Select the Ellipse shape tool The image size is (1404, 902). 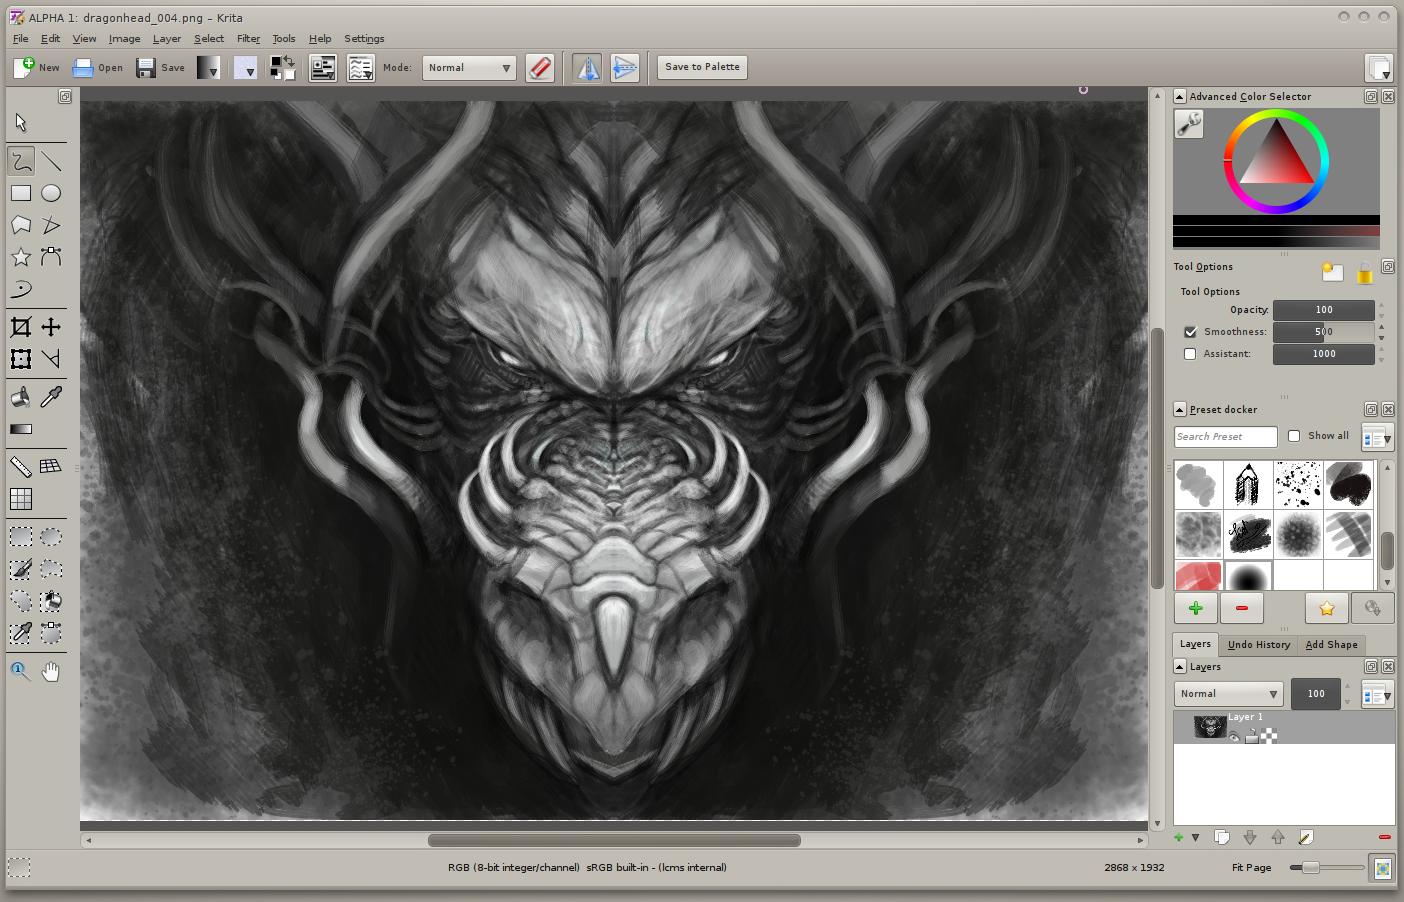point(51,193)
